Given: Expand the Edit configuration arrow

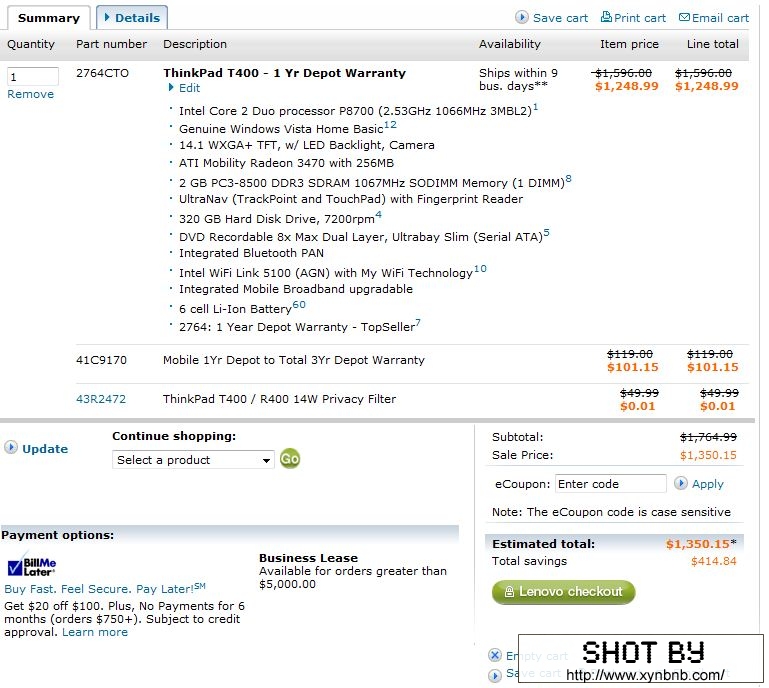Looking at the screenshot, I should click(x=171, y=88).
